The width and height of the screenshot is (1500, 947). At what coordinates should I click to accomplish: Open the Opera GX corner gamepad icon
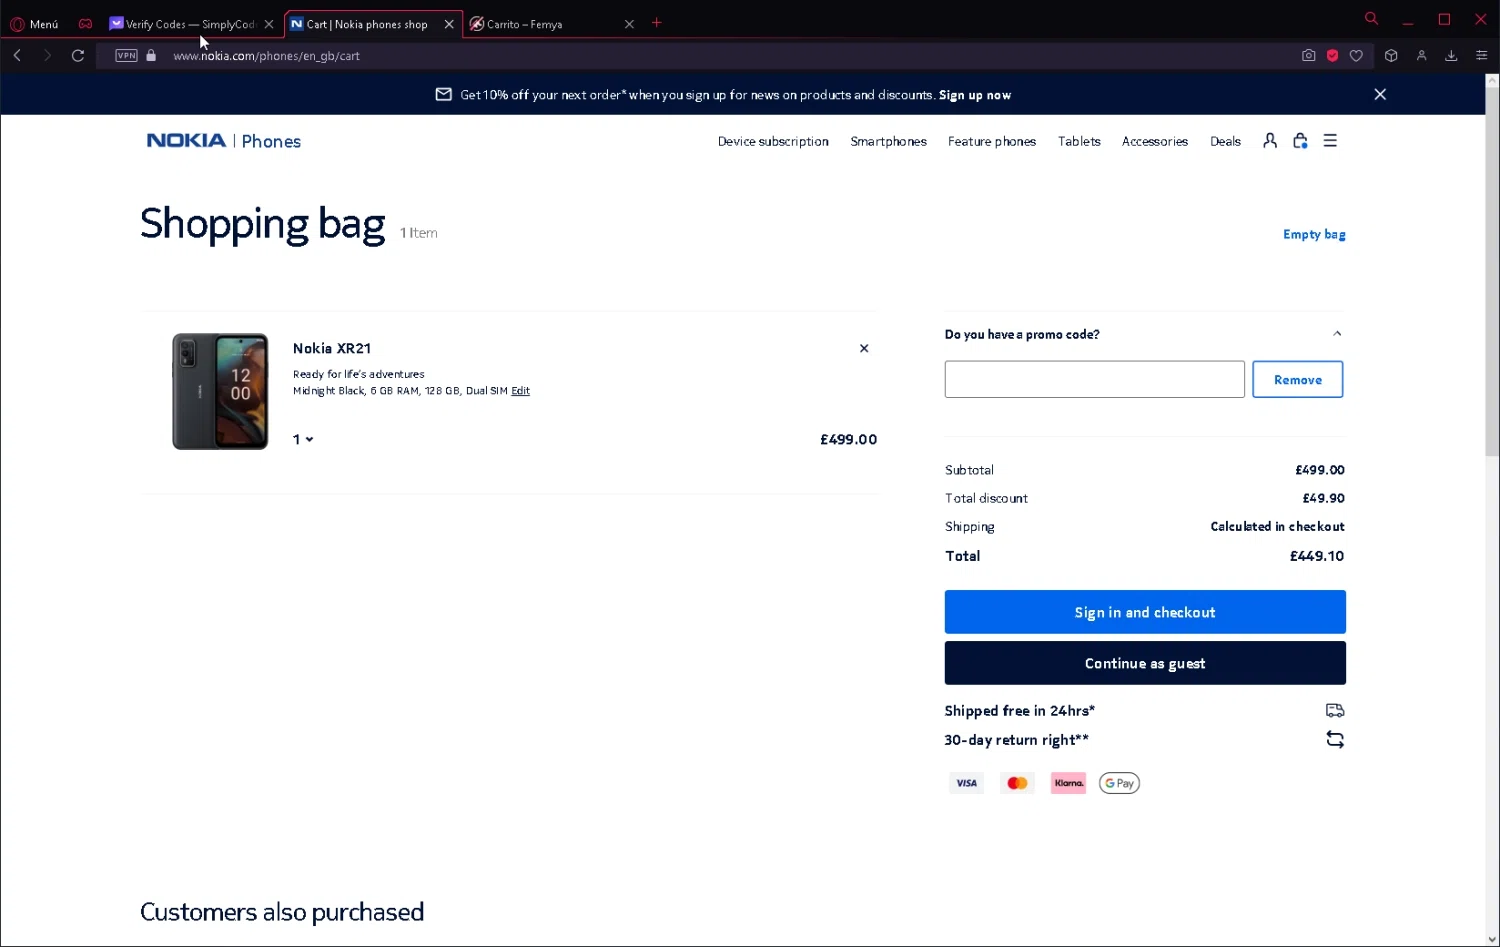coord(85,24)
